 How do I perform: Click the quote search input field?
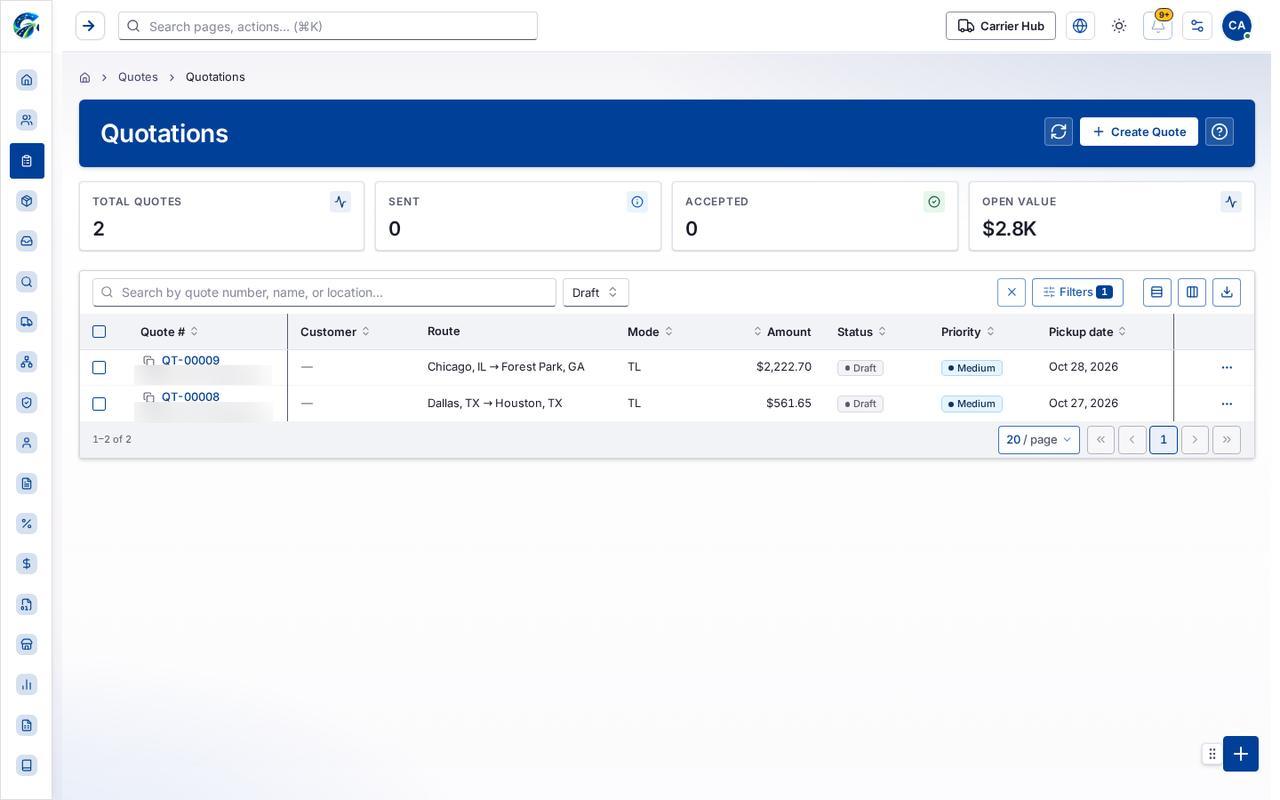[324, 292]
